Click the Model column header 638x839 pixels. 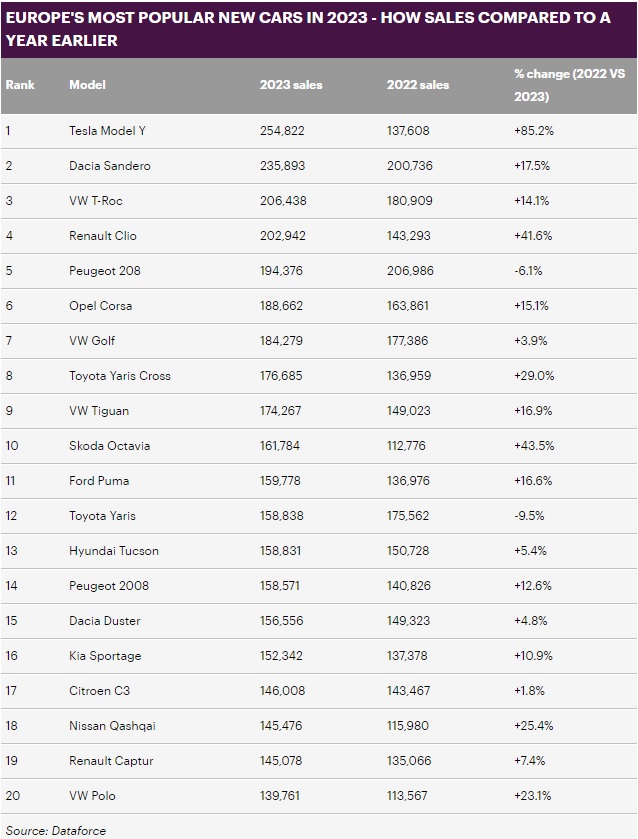click(87, 85)
